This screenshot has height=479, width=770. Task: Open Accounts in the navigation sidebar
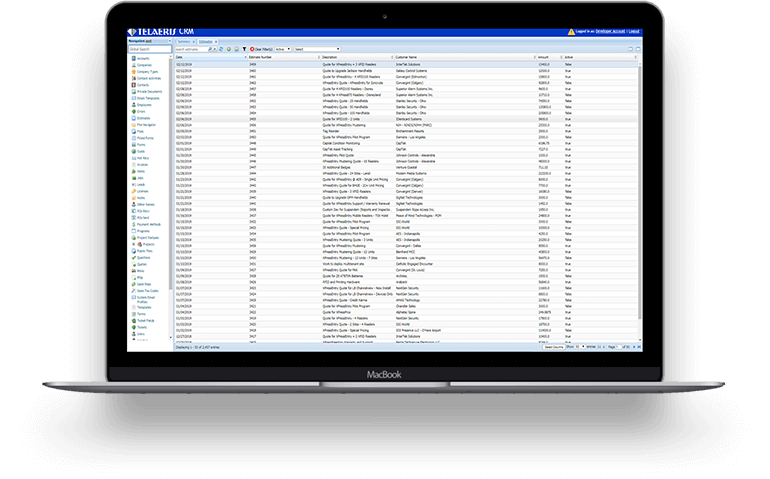(x=143, y=58)
